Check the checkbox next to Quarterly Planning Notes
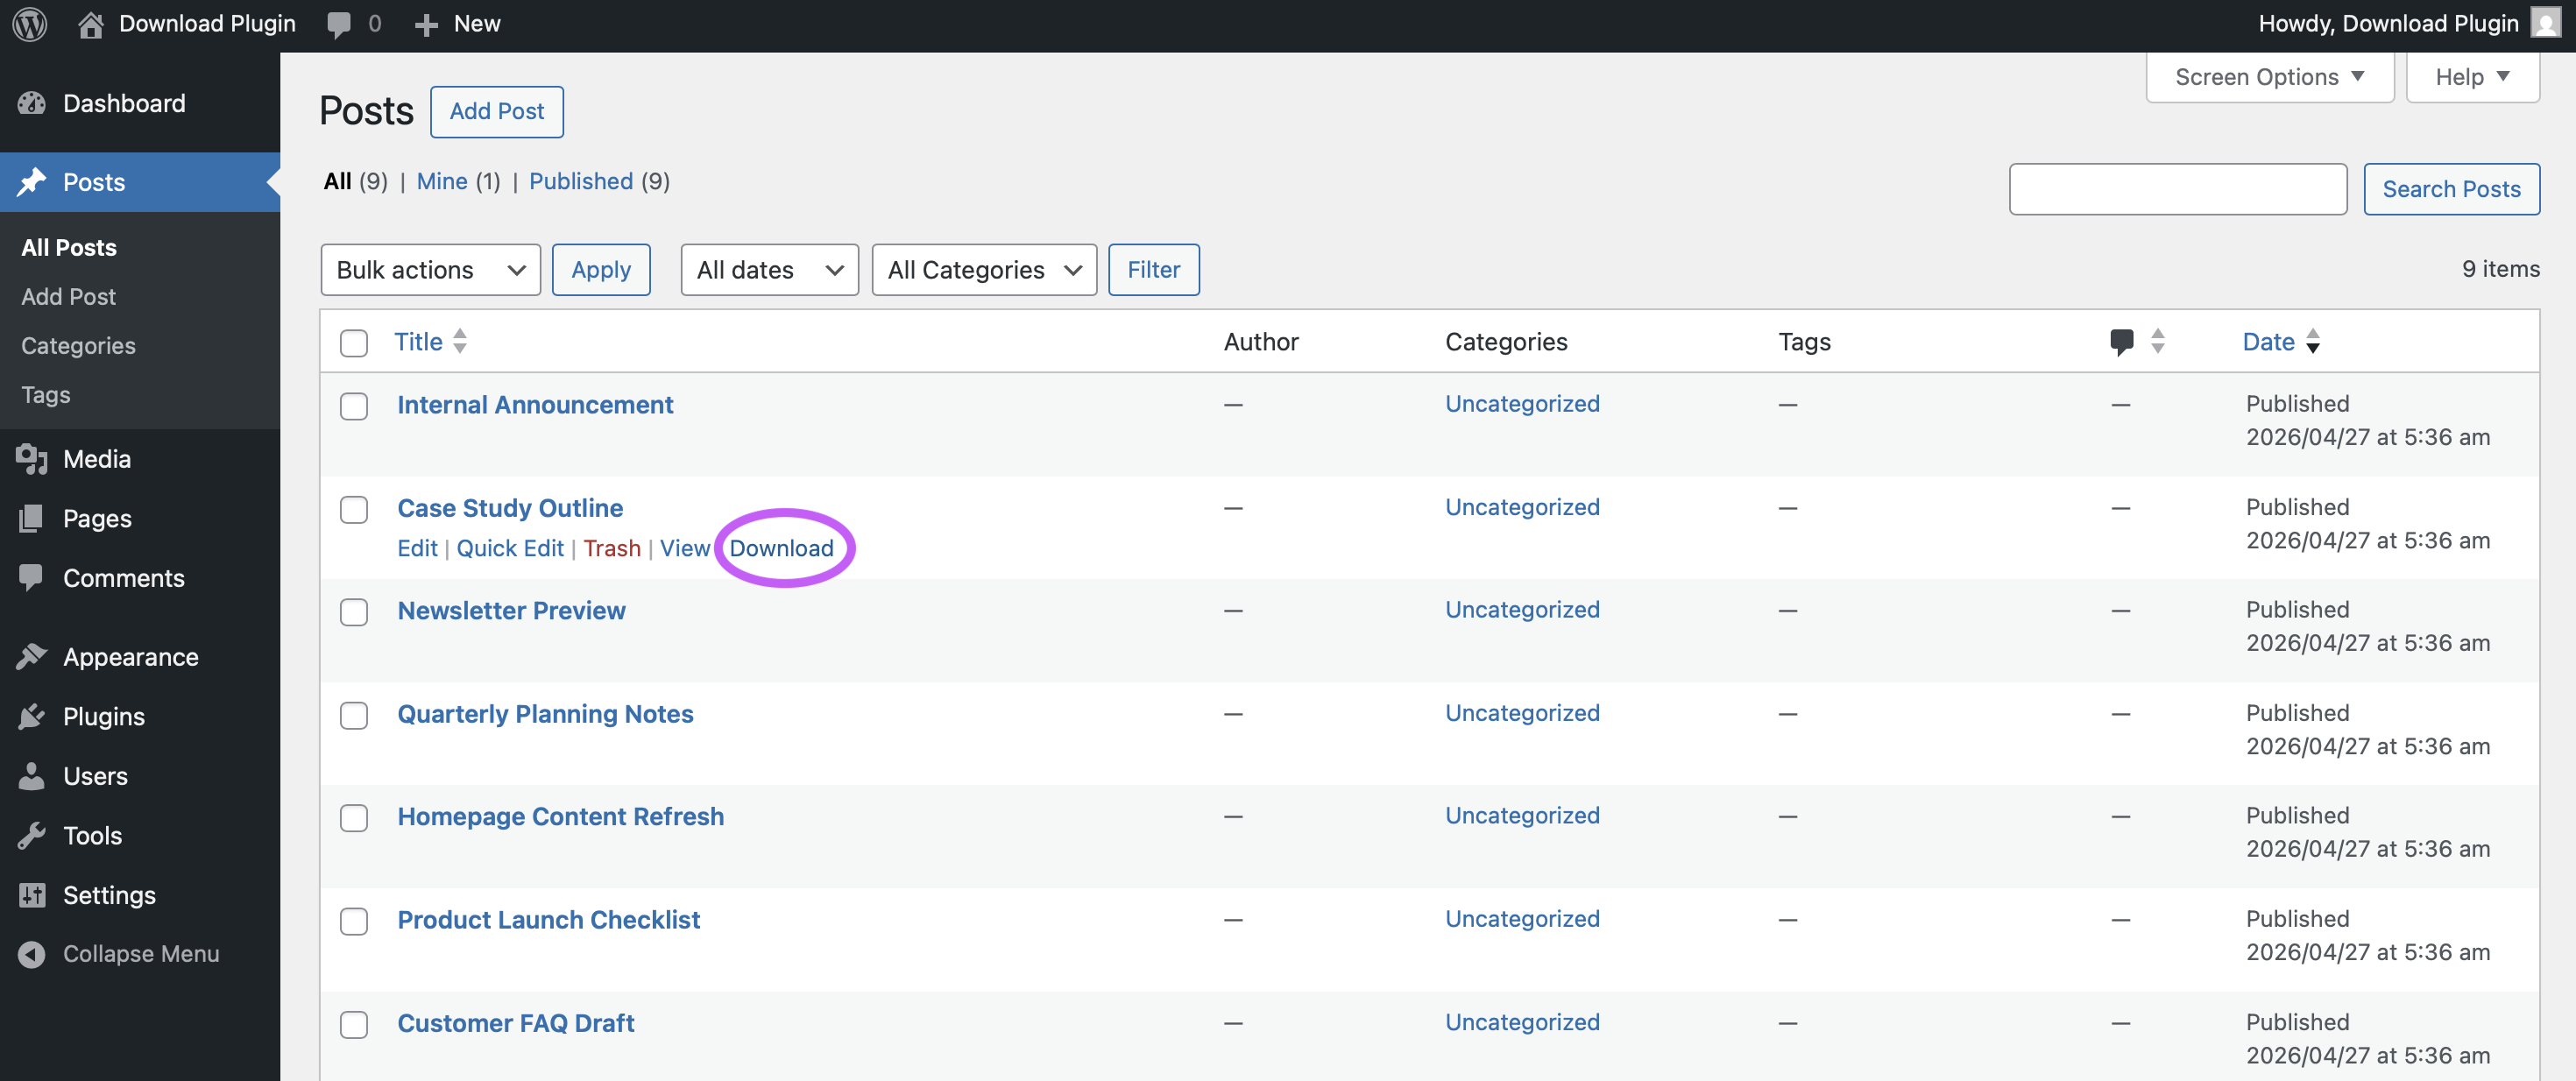The height and width of the screenshot is (1081, 2576). pyautogui.click(x=353, y=716)
